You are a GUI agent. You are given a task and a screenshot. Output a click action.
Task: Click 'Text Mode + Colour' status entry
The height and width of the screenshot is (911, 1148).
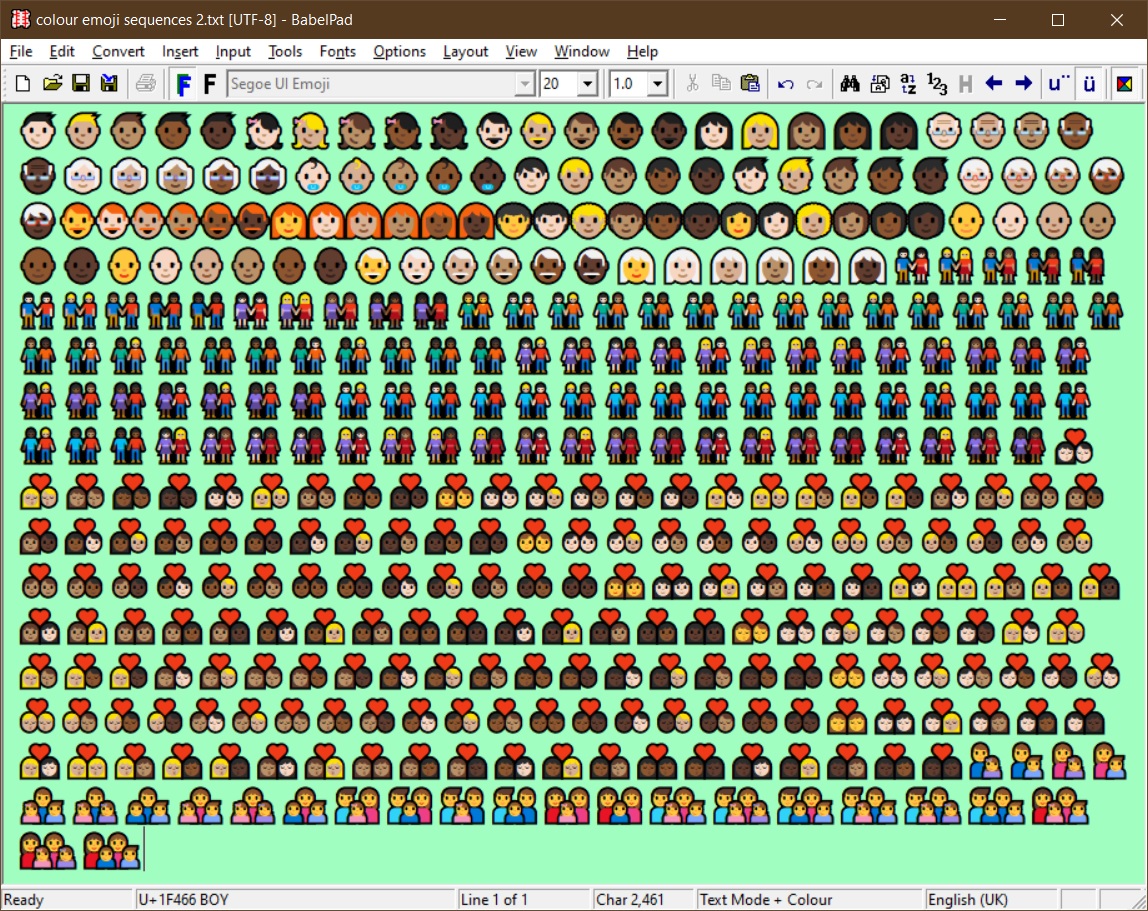pyautogui.click(x=765, y=899)
